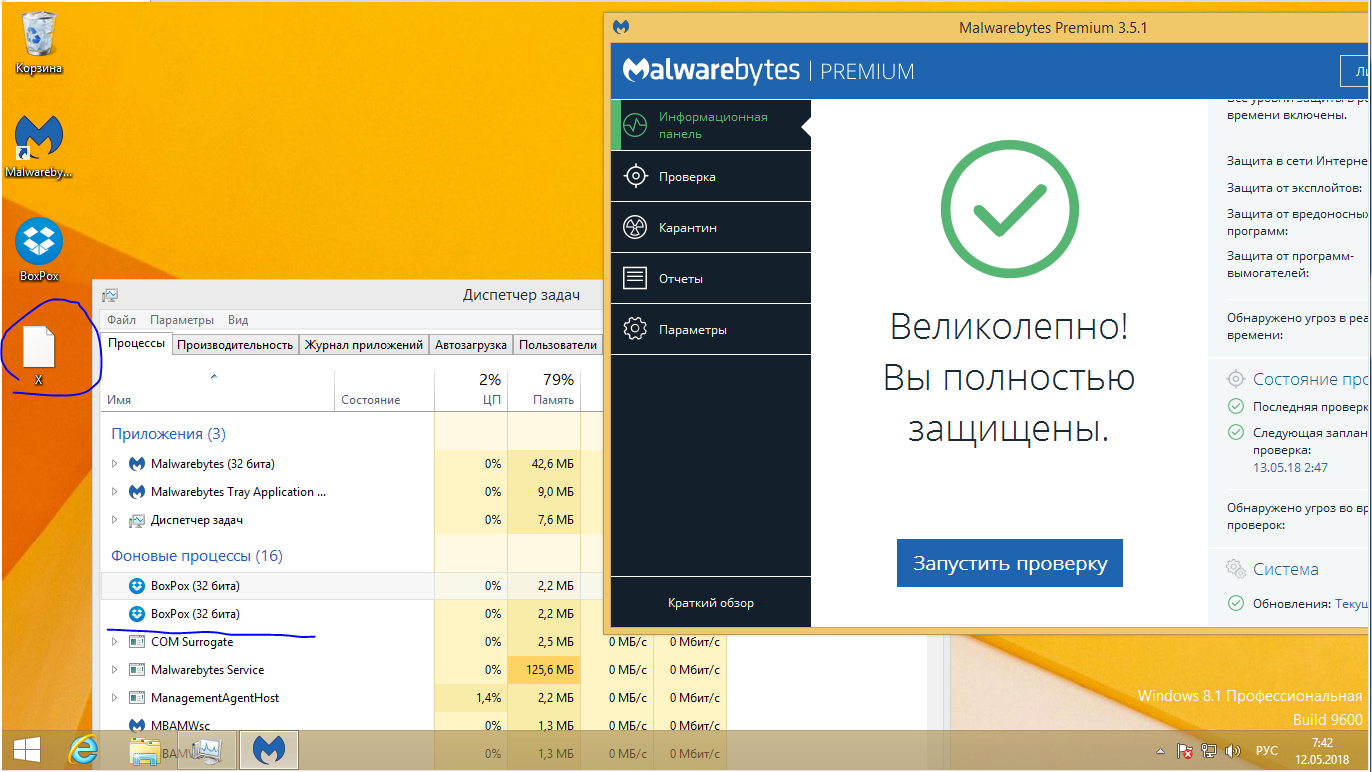Sort processes by the Состояние column header
The height and width of the screenshot is (772, 1372).
point(384,390)
